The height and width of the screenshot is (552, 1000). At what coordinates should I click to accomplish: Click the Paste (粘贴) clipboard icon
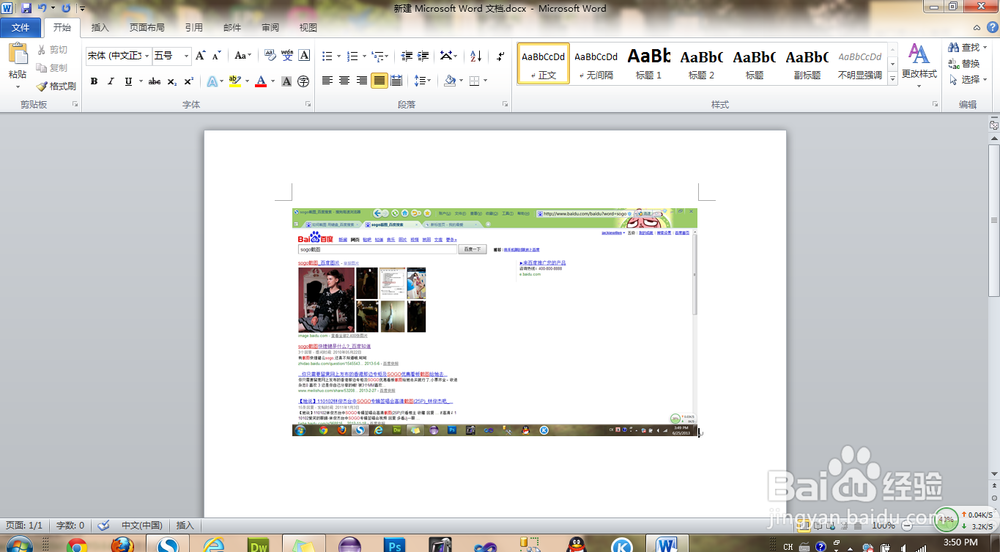click(17, 54)
